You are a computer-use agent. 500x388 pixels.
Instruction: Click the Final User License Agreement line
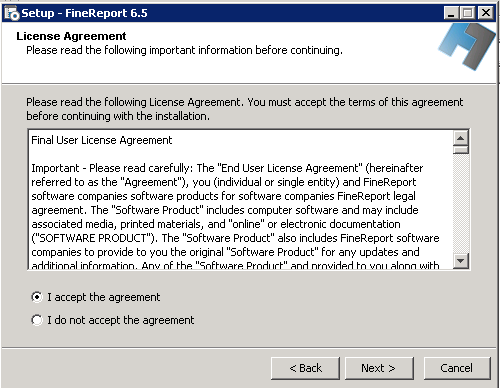(102, 140)
